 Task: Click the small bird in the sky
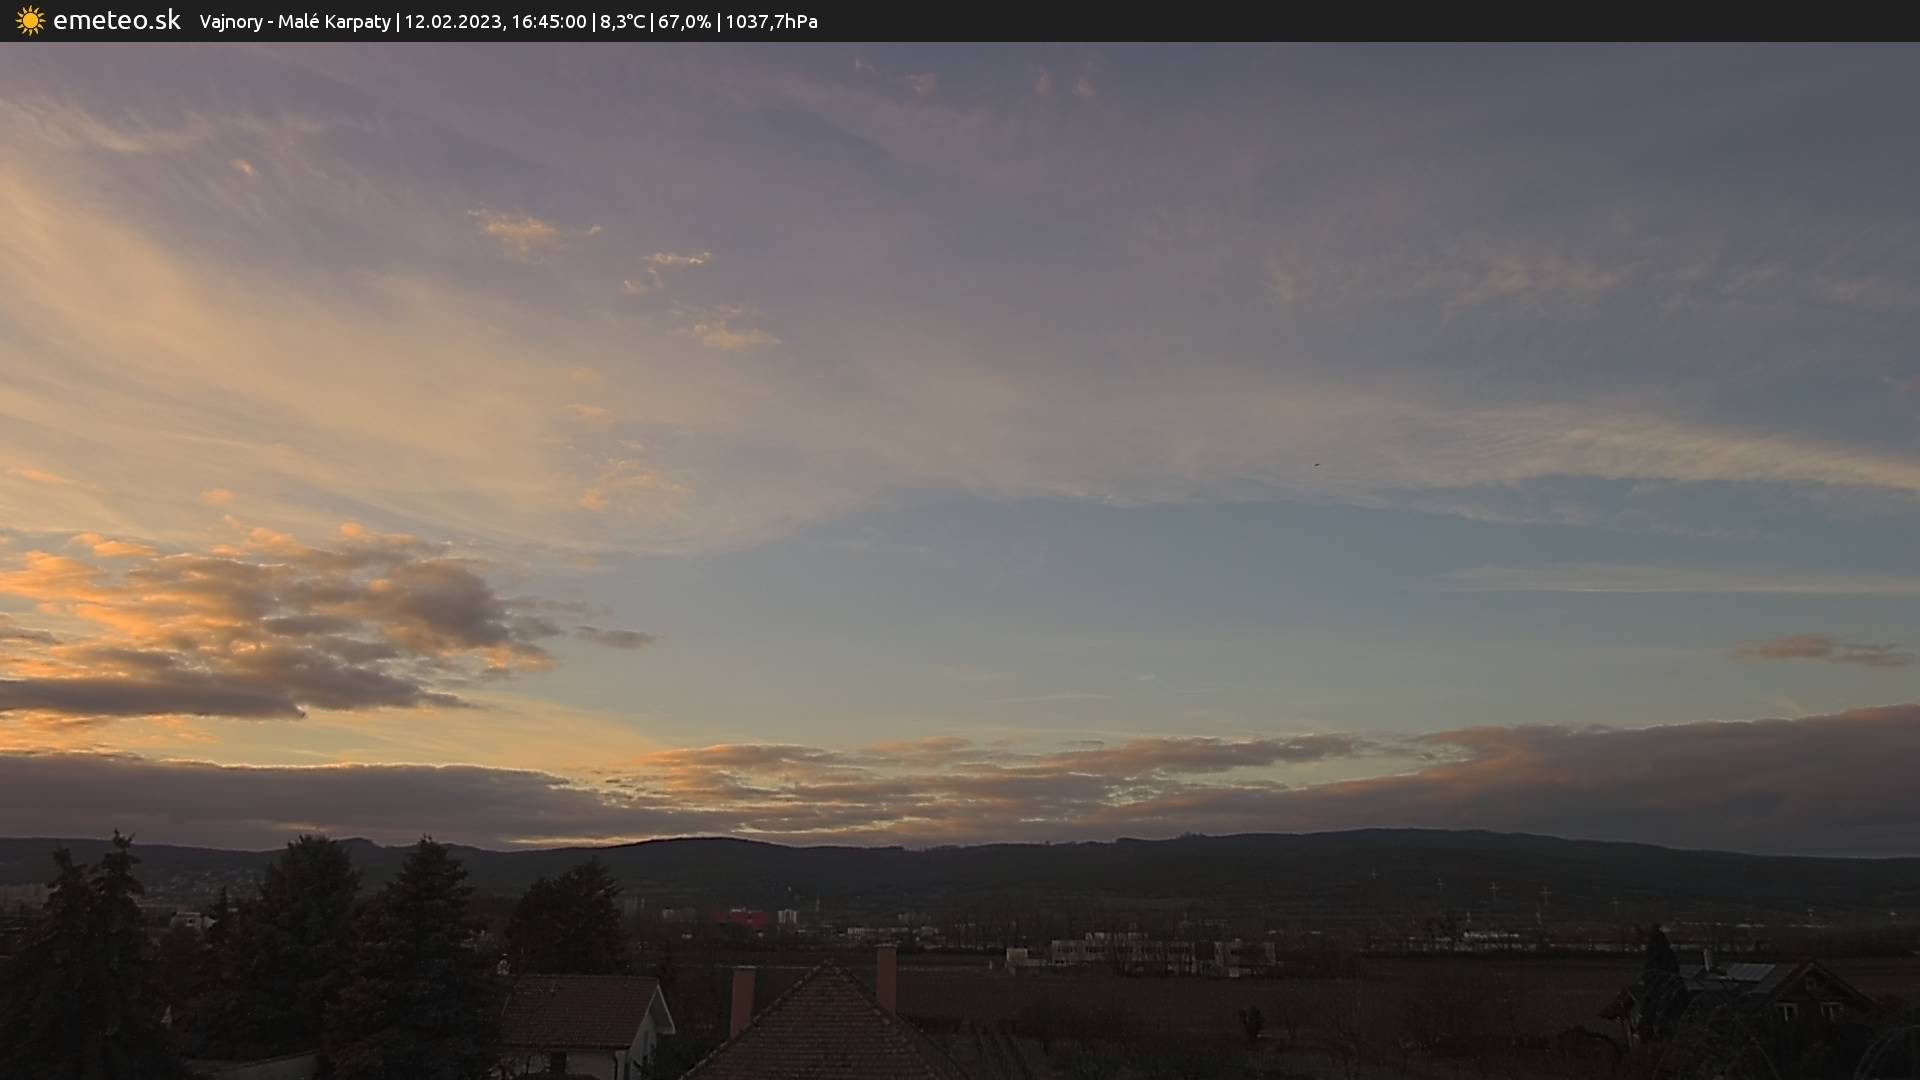pyautogui.click(x=1316, y=464)
